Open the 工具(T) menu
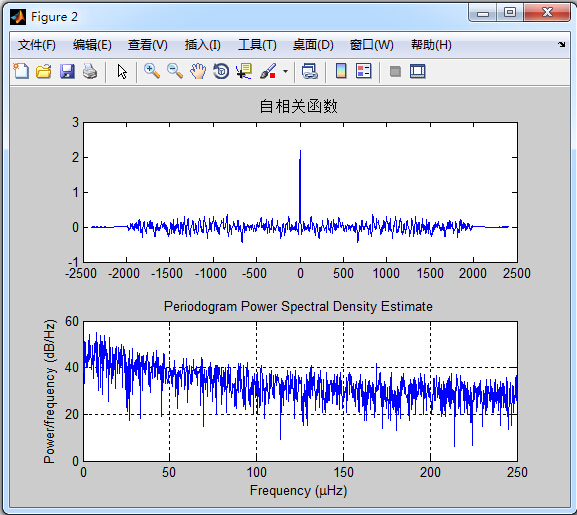577x515 pixels. coord(257,45)
